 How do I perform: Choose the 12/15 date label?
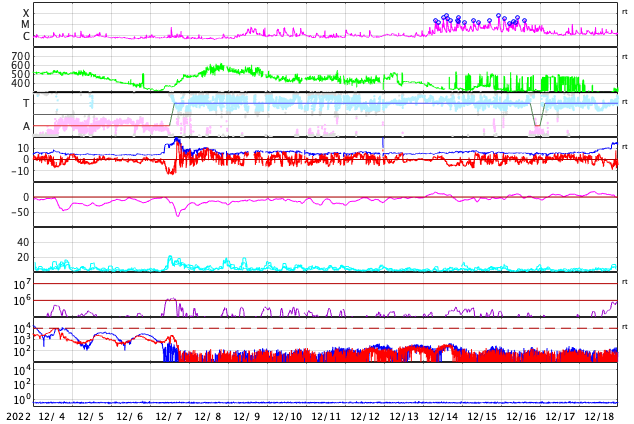pos(482,417)
